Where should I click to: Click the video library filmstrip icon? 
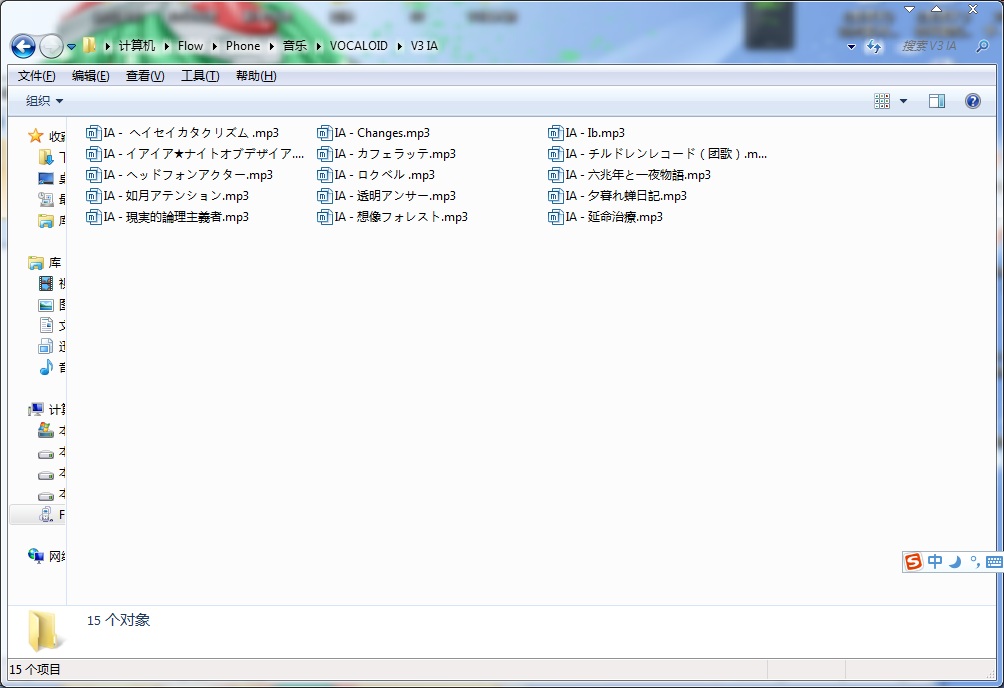click(x=45, y=283)
